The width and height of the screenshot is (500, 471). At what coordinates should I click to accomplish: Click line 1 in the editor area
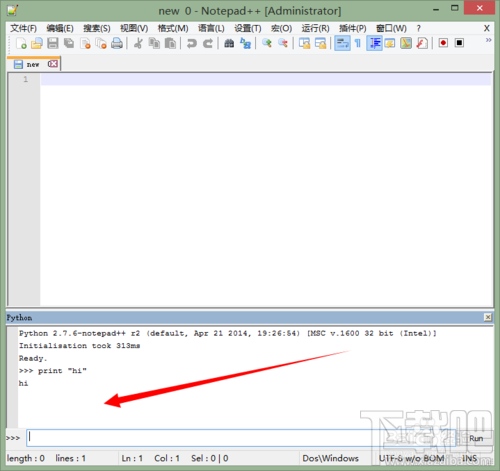pyautogui.click(x=266, y=79)
